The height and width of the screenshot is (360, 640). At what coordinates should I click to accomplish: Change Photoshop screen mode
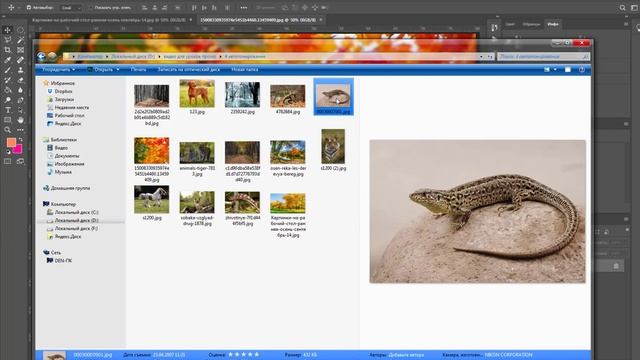20,162
